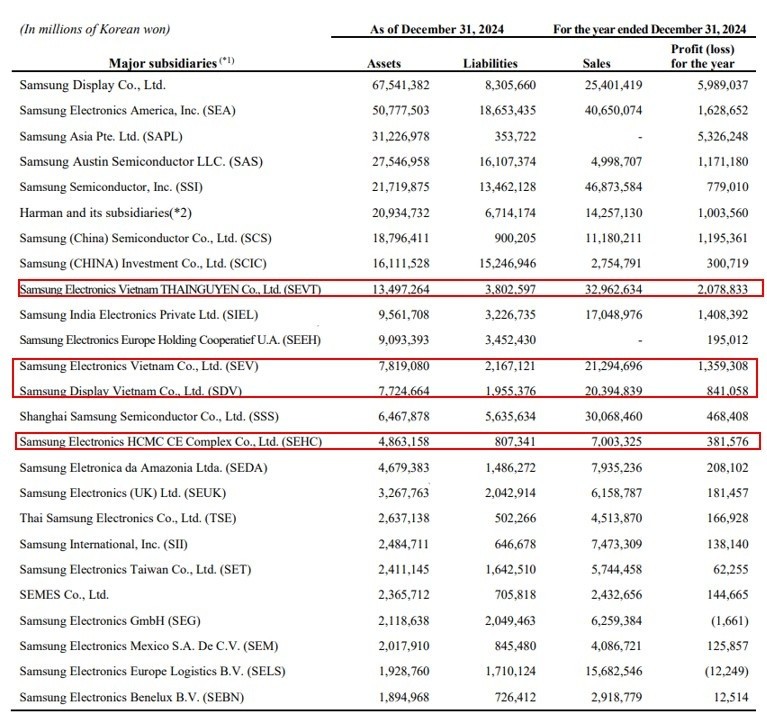The image size is (767, 719).
Task: Click 'Samsung (CHINA) Investment Co., Ltd. (SCIC)' name
Action: click(x=143, y=264)
